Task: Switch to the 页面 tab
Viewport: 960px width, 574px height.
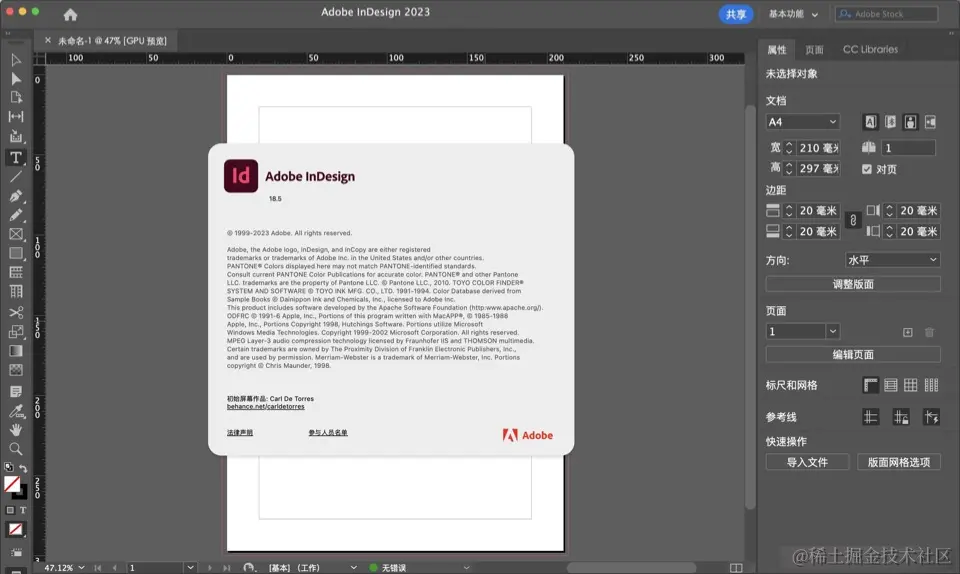Action: coord(814,50)
